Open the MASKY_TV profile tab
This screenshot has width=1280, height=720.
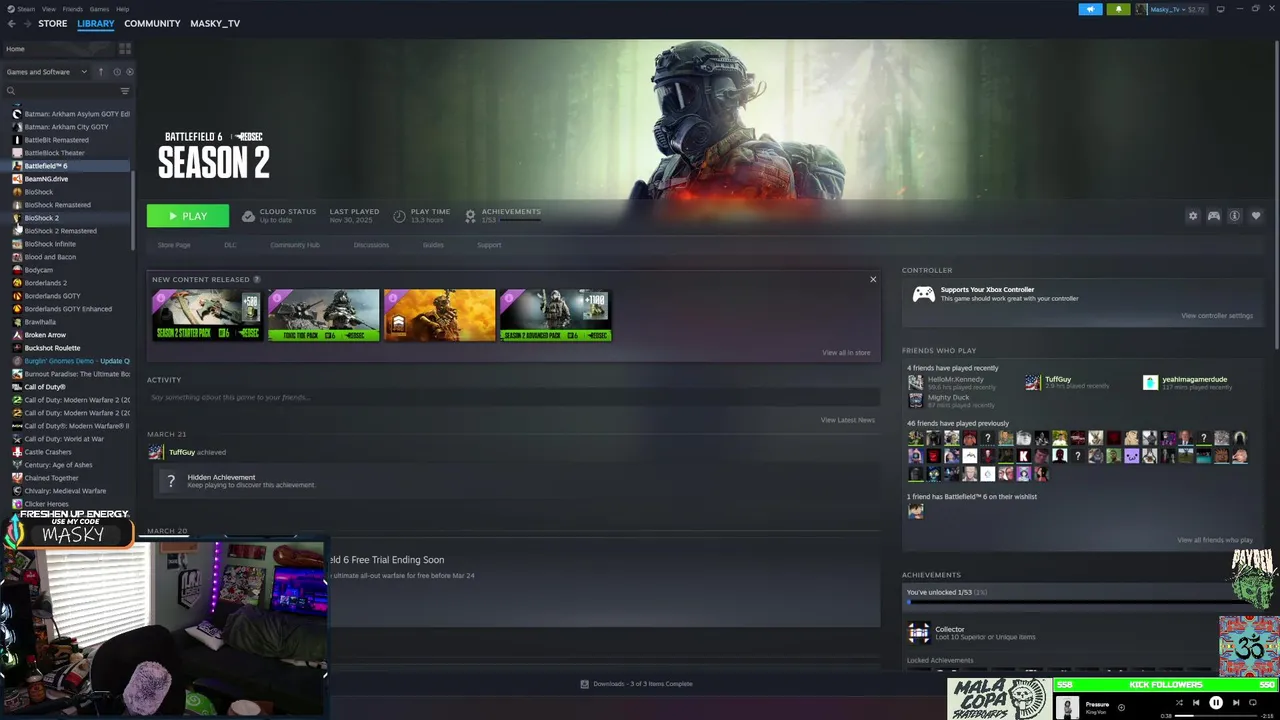click(215, 23)
